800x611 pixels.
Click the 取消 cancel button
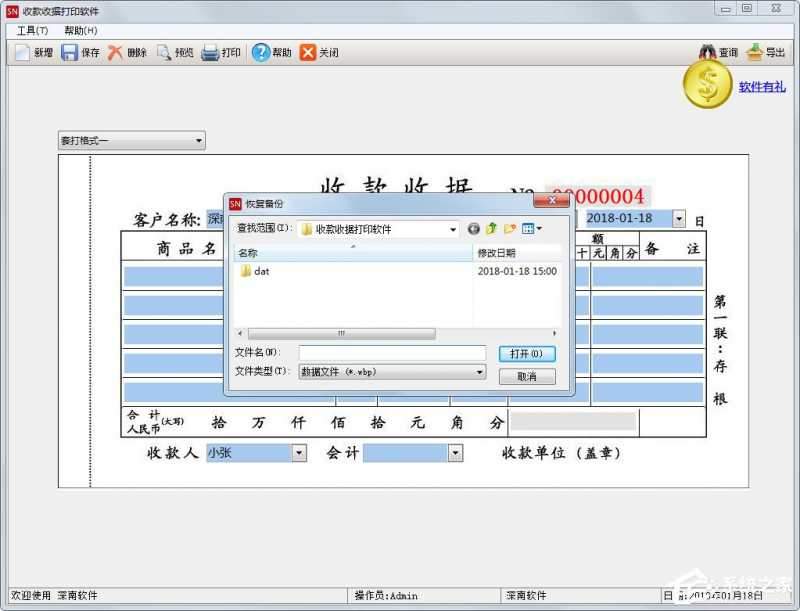pyautogui.click(x=526, y=376)
